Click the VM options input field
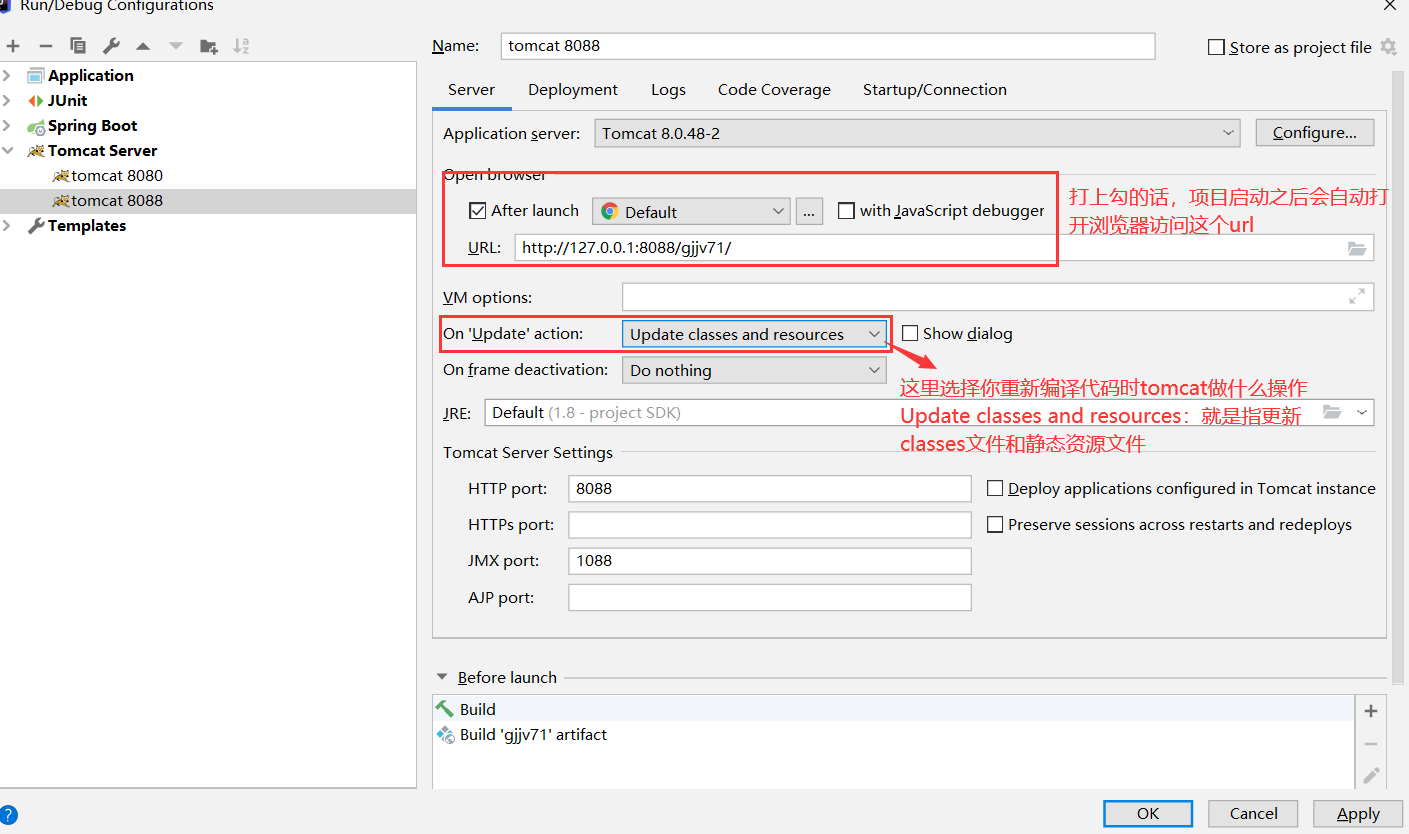This screenshot has height=834, width=1409. click(997, 297)
